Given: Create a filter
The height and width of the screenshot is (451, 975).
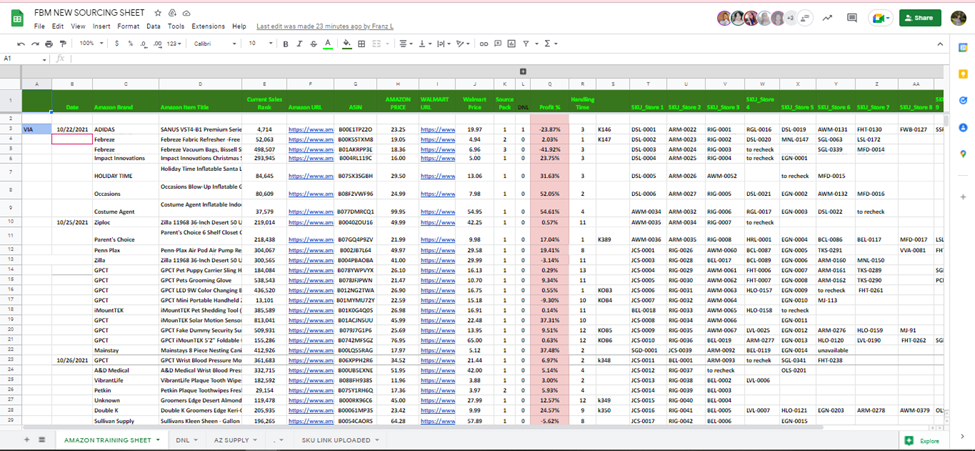Looking at the screenshot, I should coord(527,44).
